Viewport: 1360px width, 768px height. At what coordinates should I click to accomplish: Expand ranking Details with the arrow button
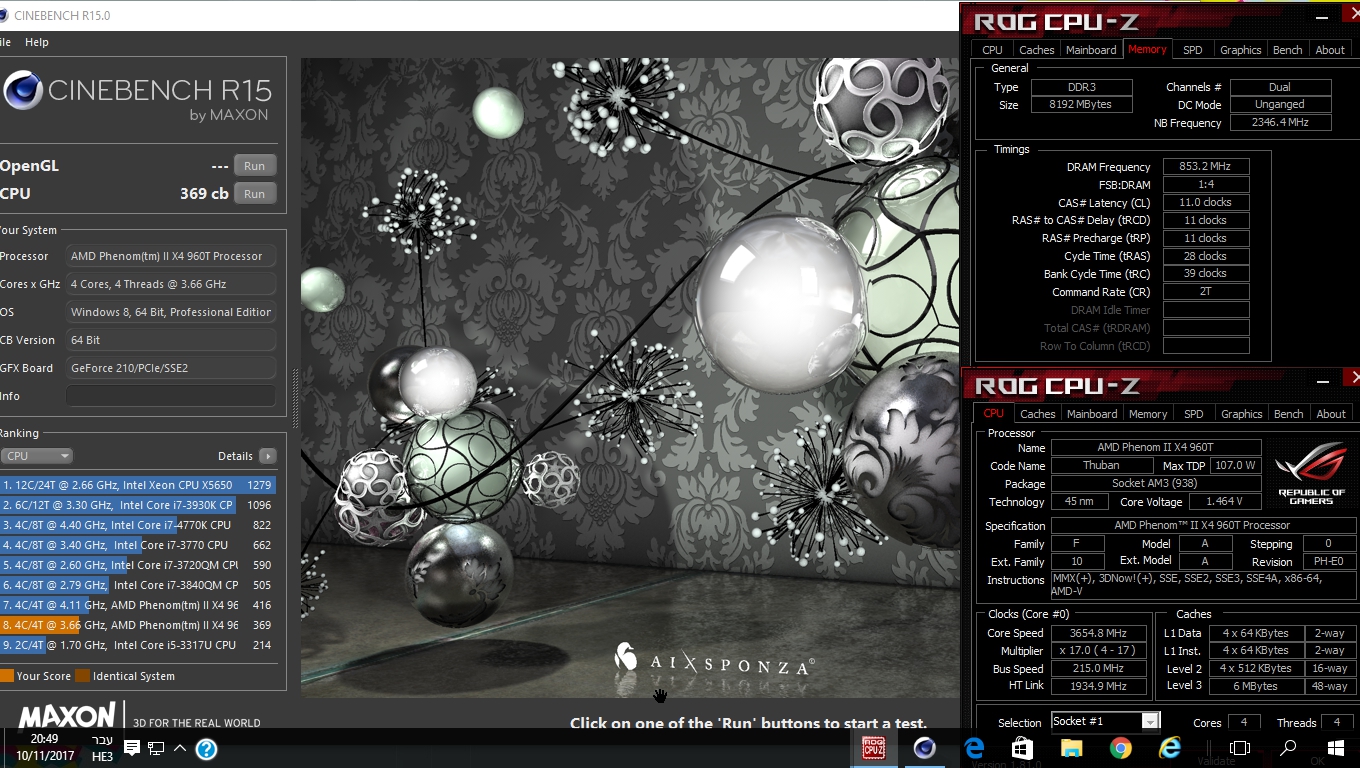pyautogui.click(x=267, y=456)
